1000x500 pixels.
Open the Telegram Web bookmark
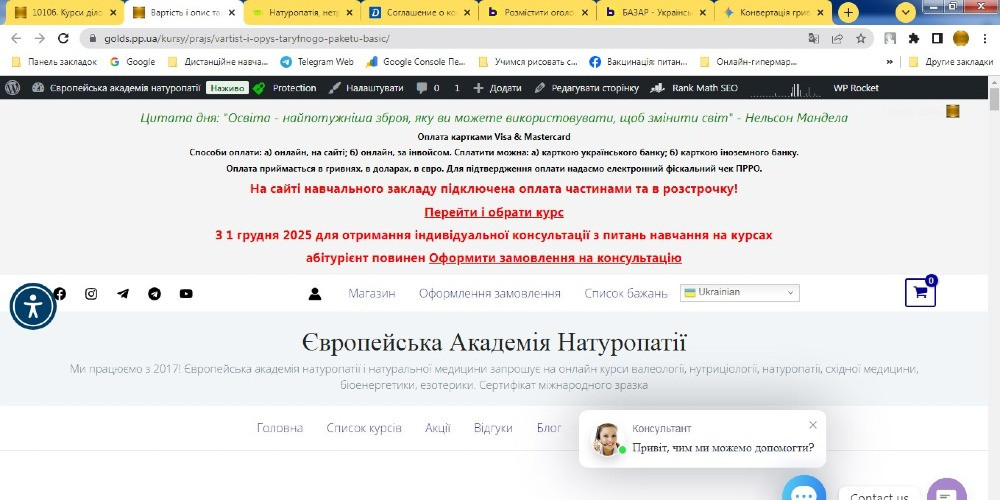(317, 62)
